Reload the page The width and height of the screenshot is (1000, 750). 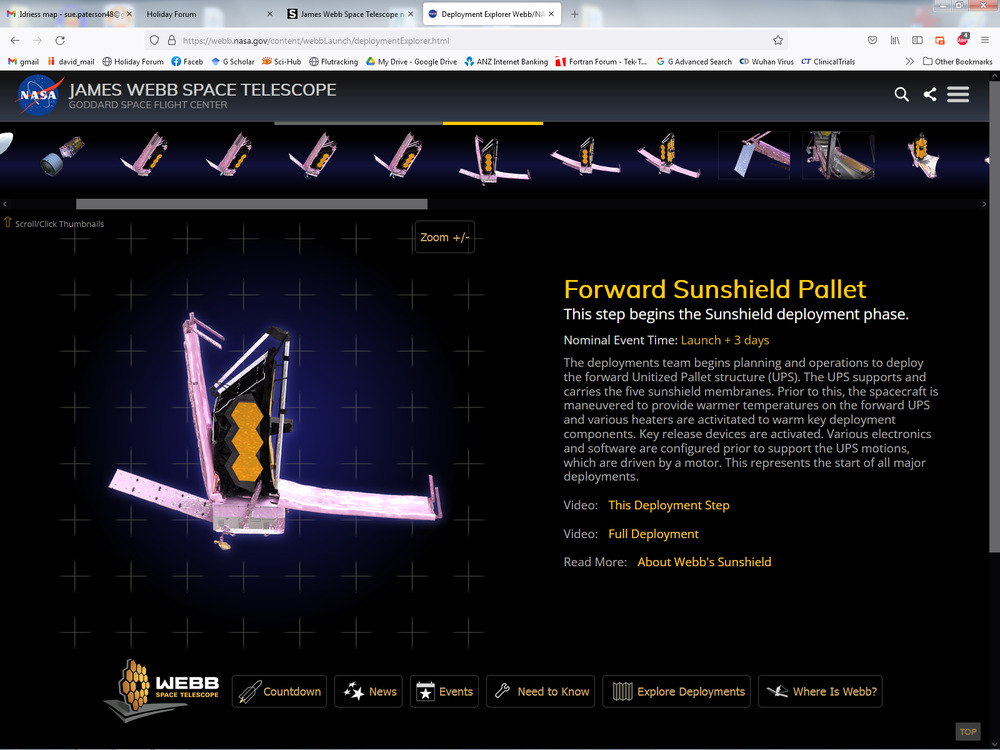pyautogui.click(x=60, y=40)
